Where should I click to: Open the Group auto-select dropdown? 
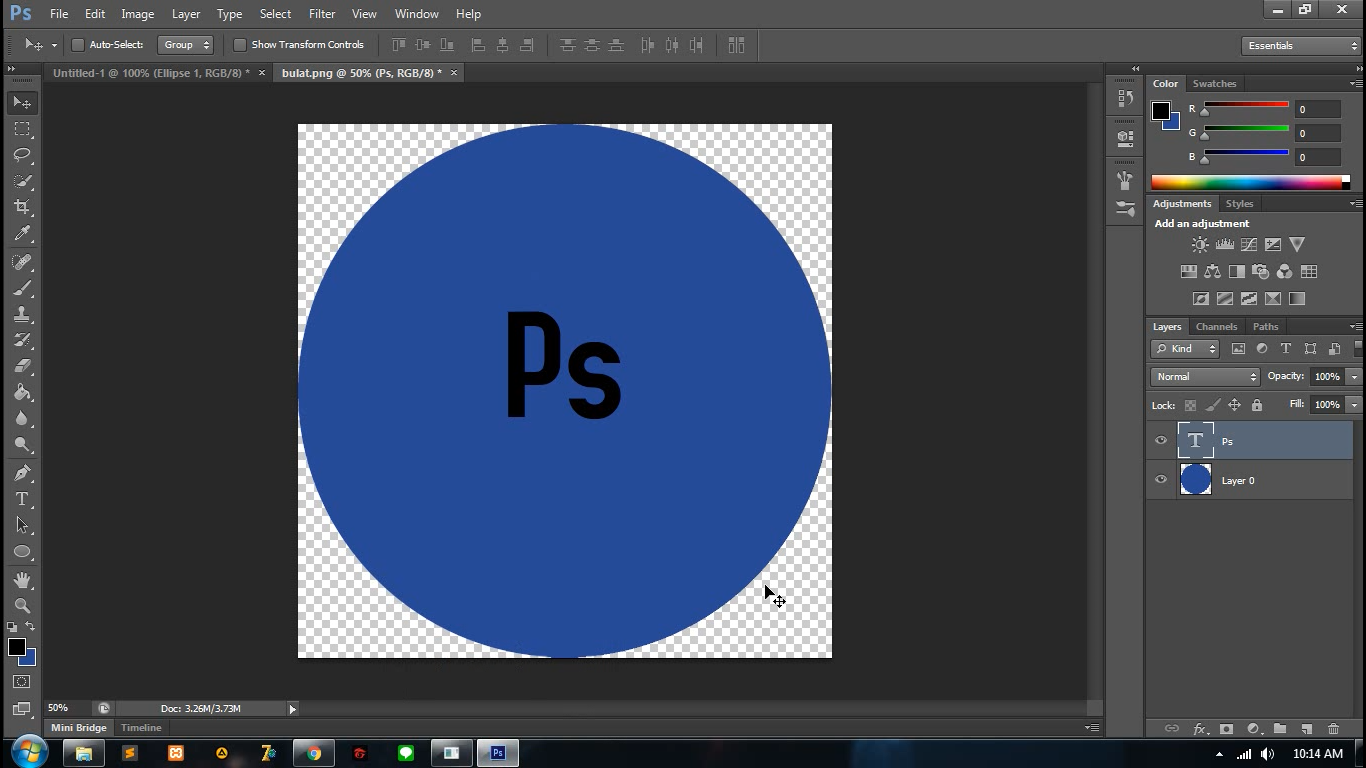(186, 45)
